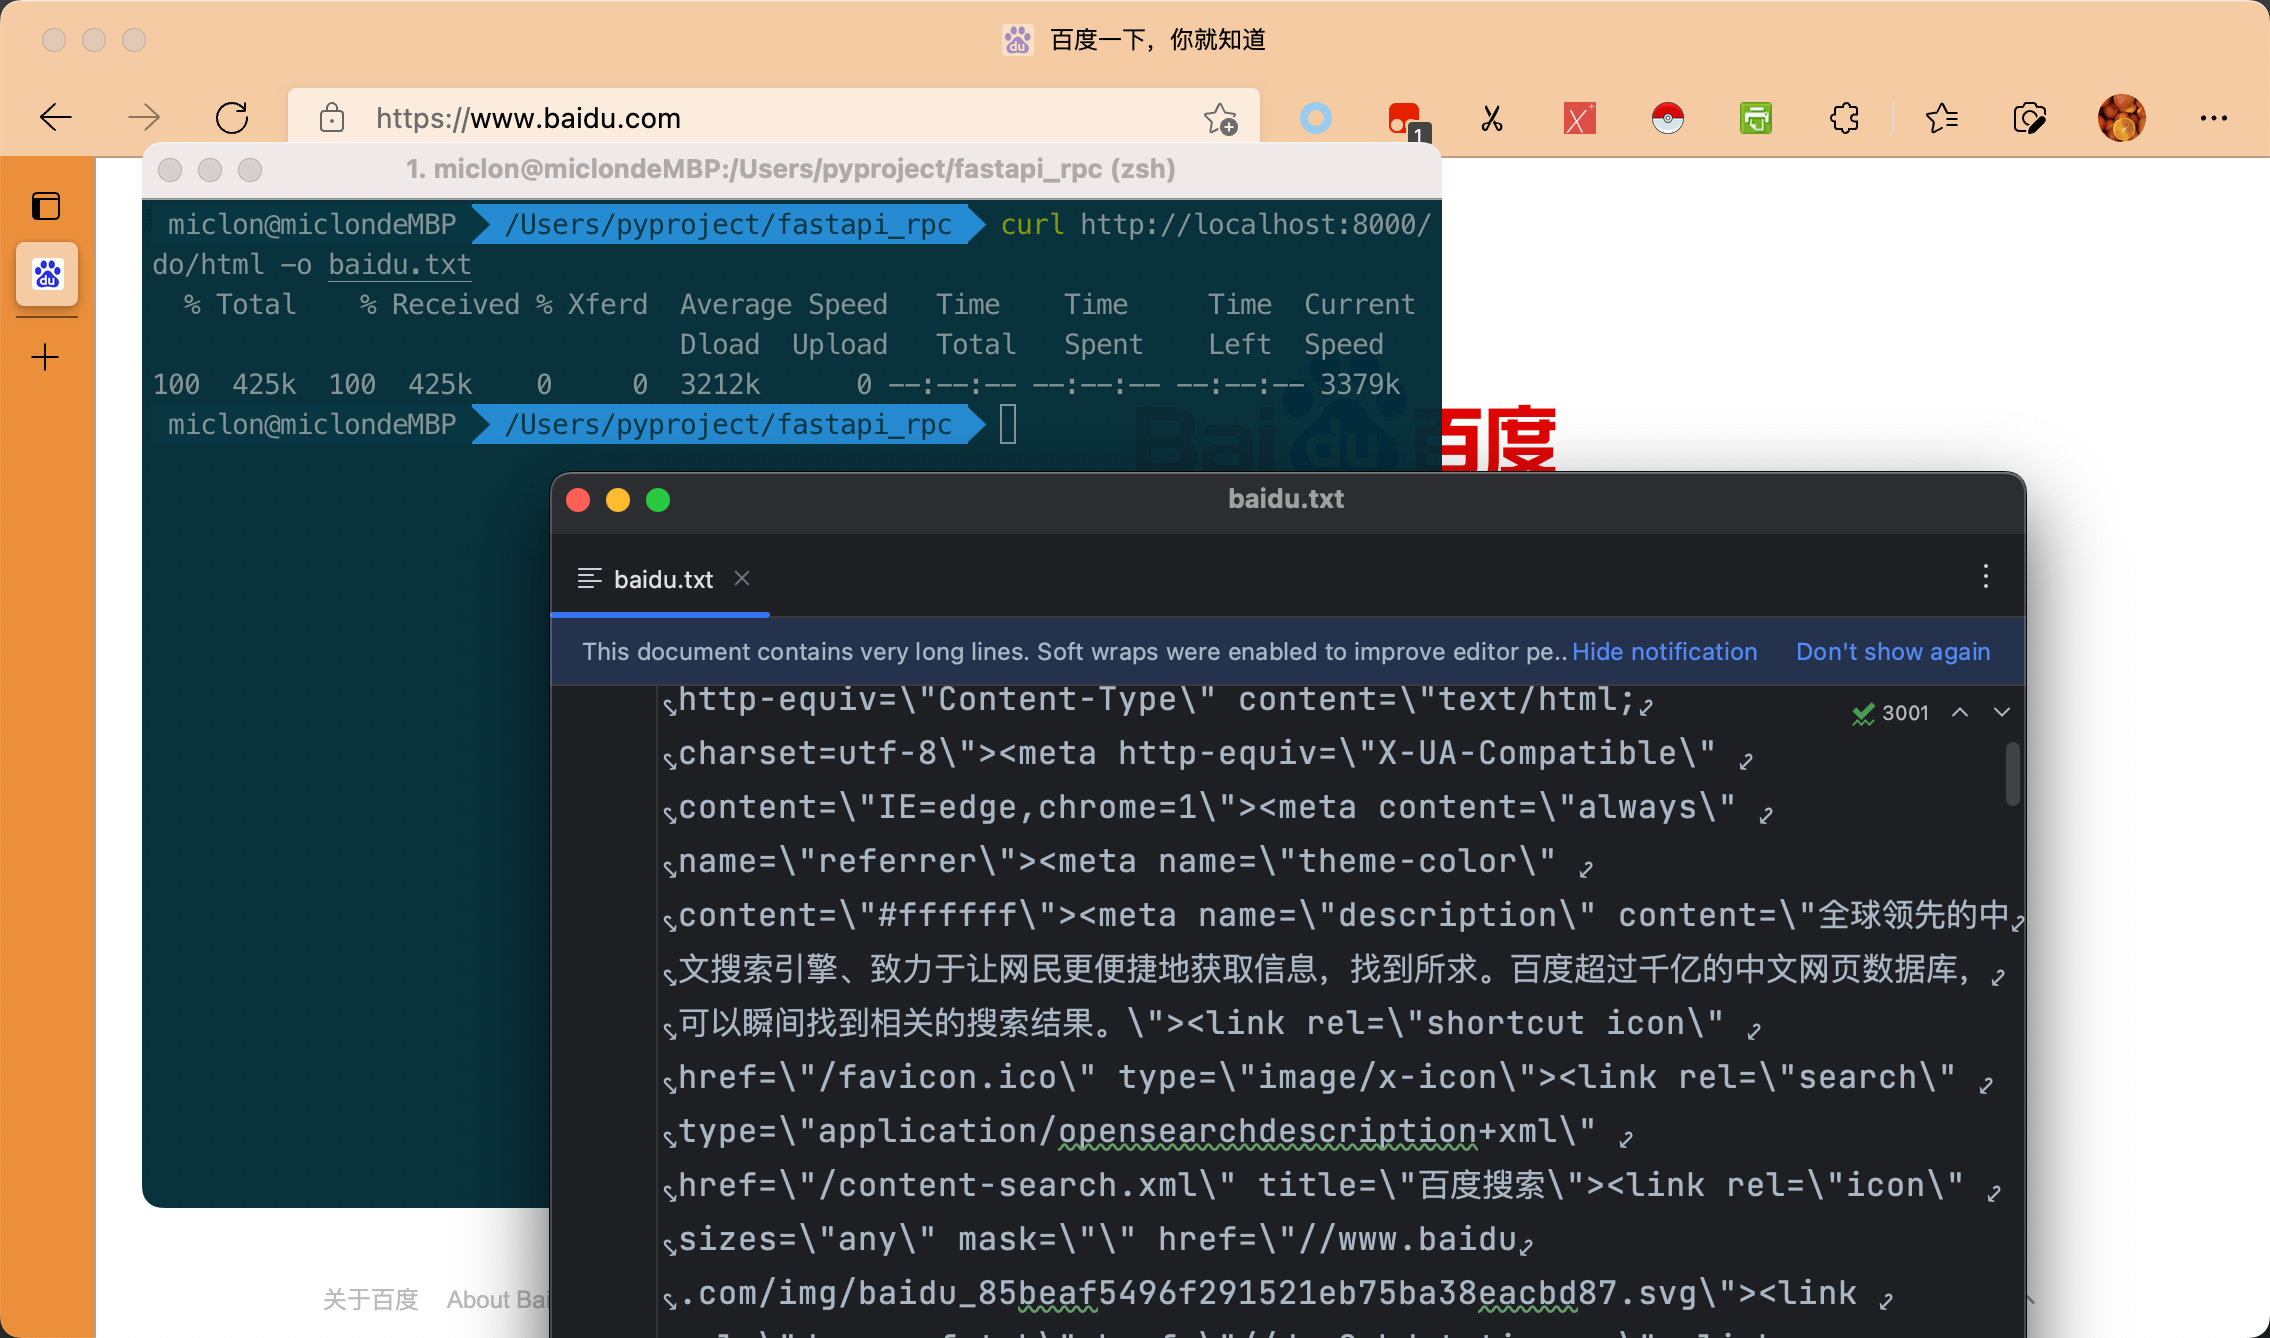
Task: Open editor tab options three-dot menu
Action: pyautogui.click(x=1985, y=576)
